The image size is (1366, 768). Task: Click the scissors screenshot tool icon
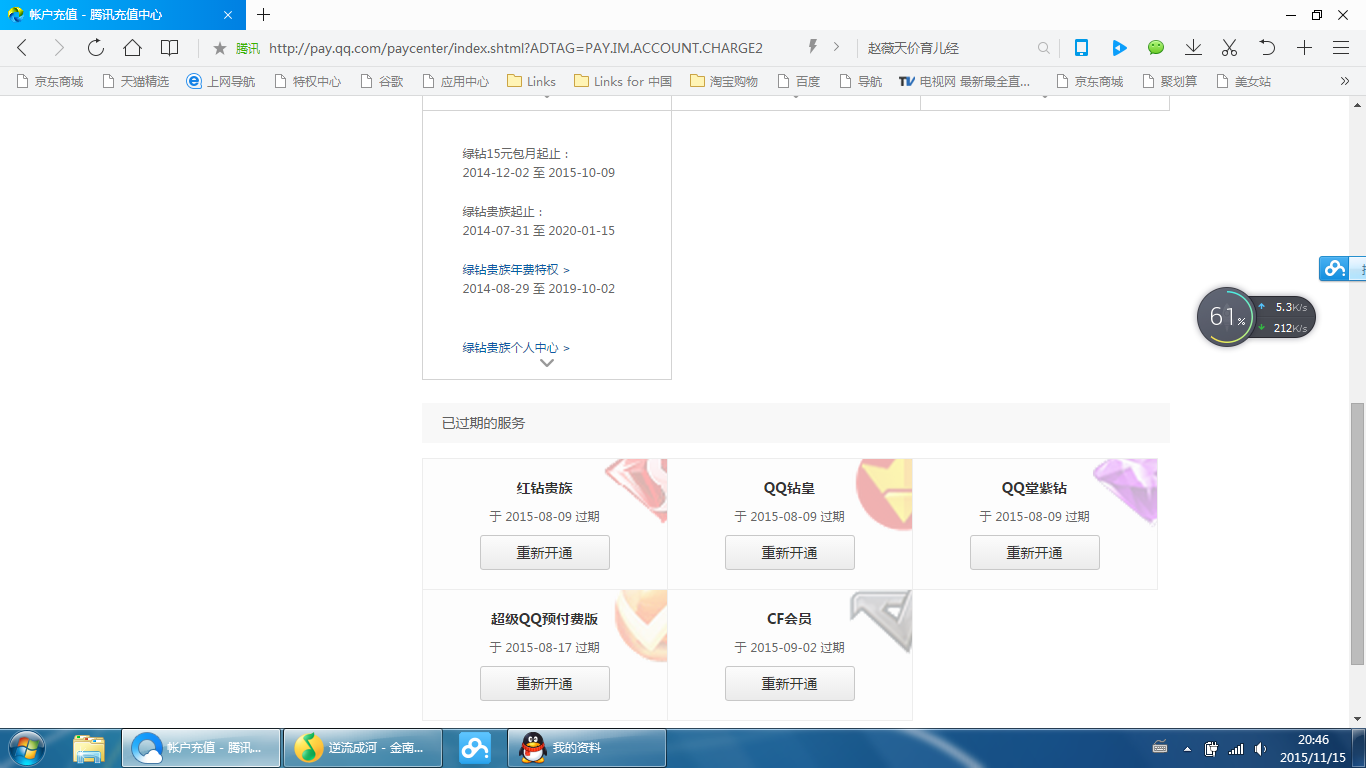pos(1230,48)
